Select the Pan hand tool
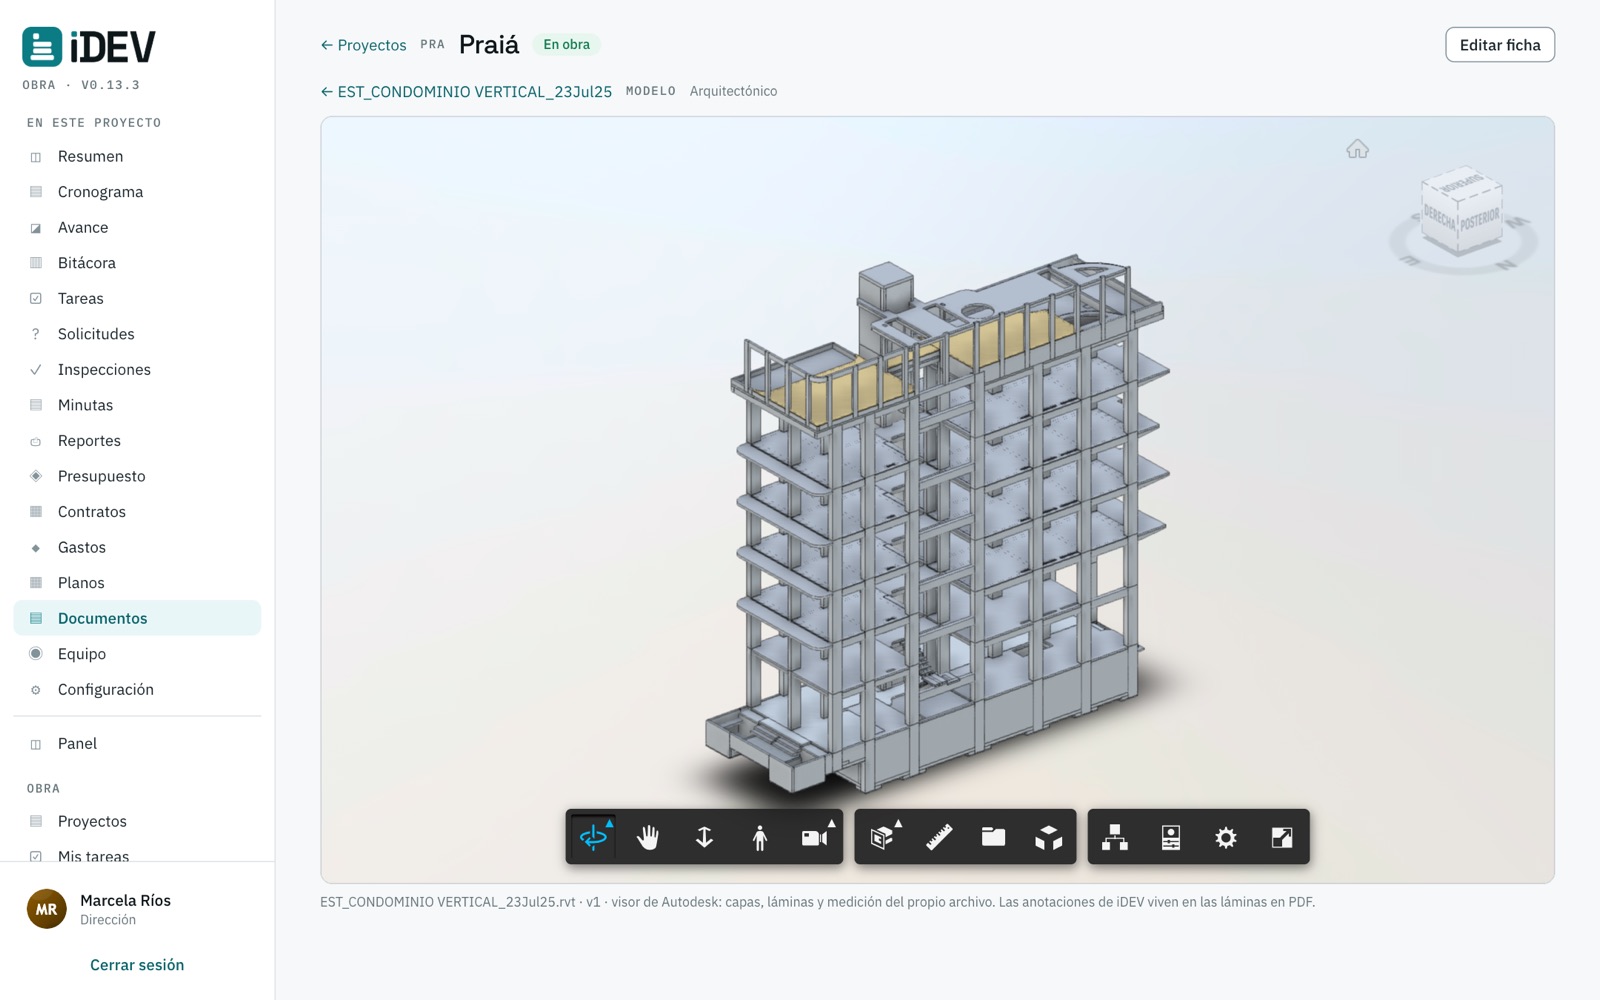 (648, 836)
